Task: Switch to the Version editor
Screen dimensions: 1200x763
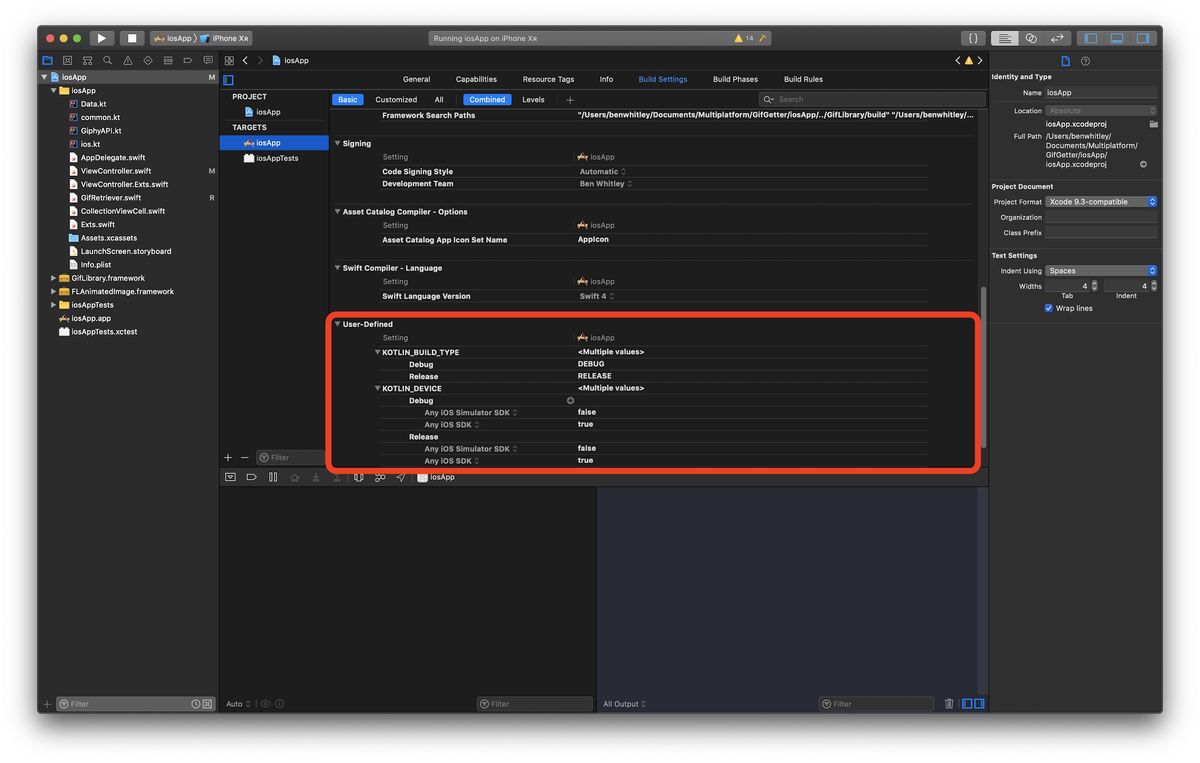Action: coord(1057,38)
